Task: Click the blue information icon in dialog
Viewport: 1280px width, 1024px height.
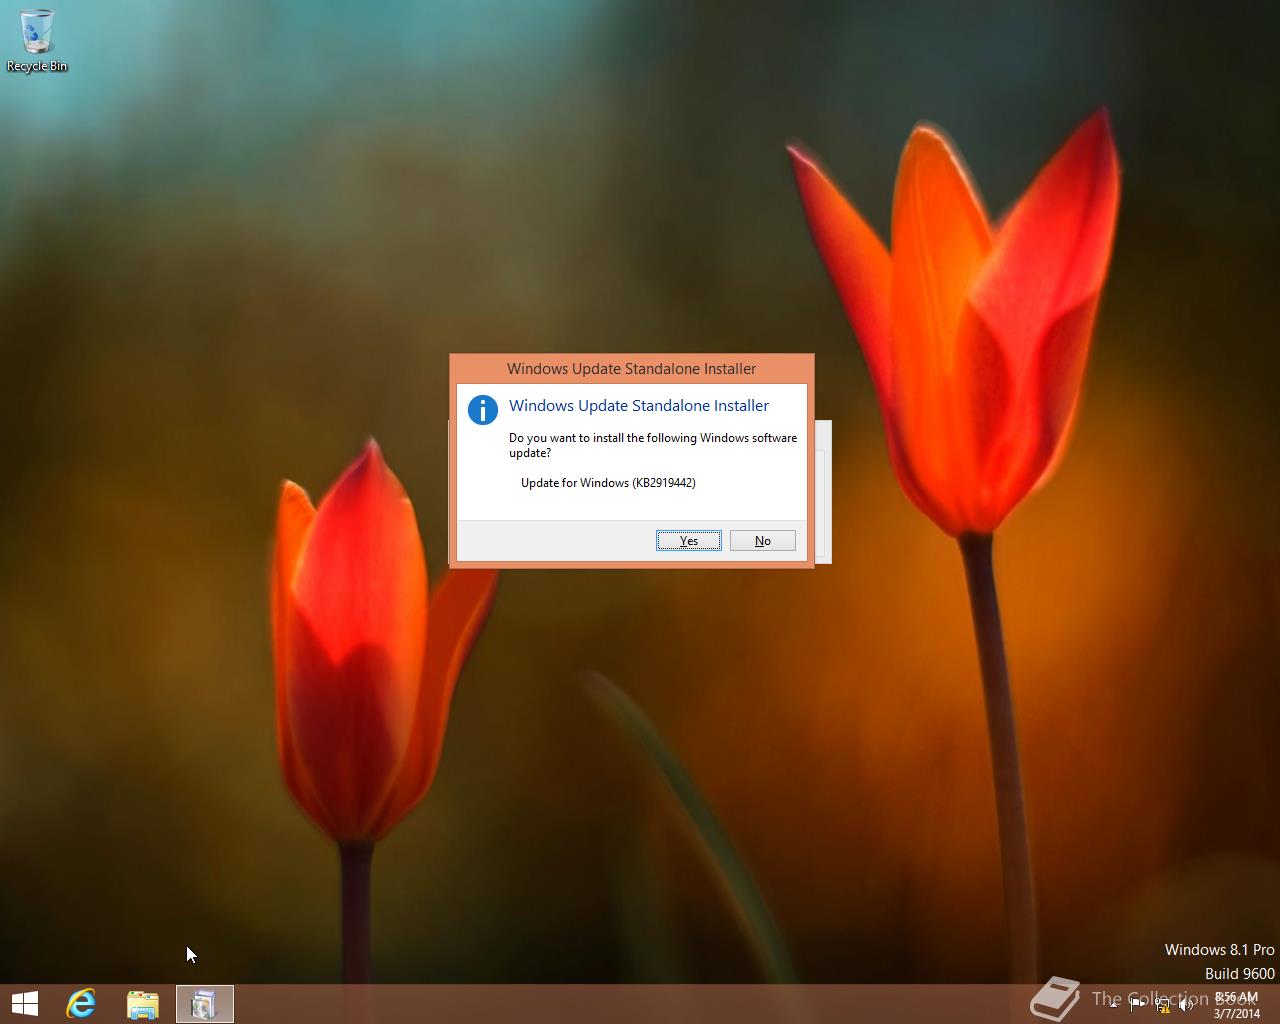Action: coord(483,410)
